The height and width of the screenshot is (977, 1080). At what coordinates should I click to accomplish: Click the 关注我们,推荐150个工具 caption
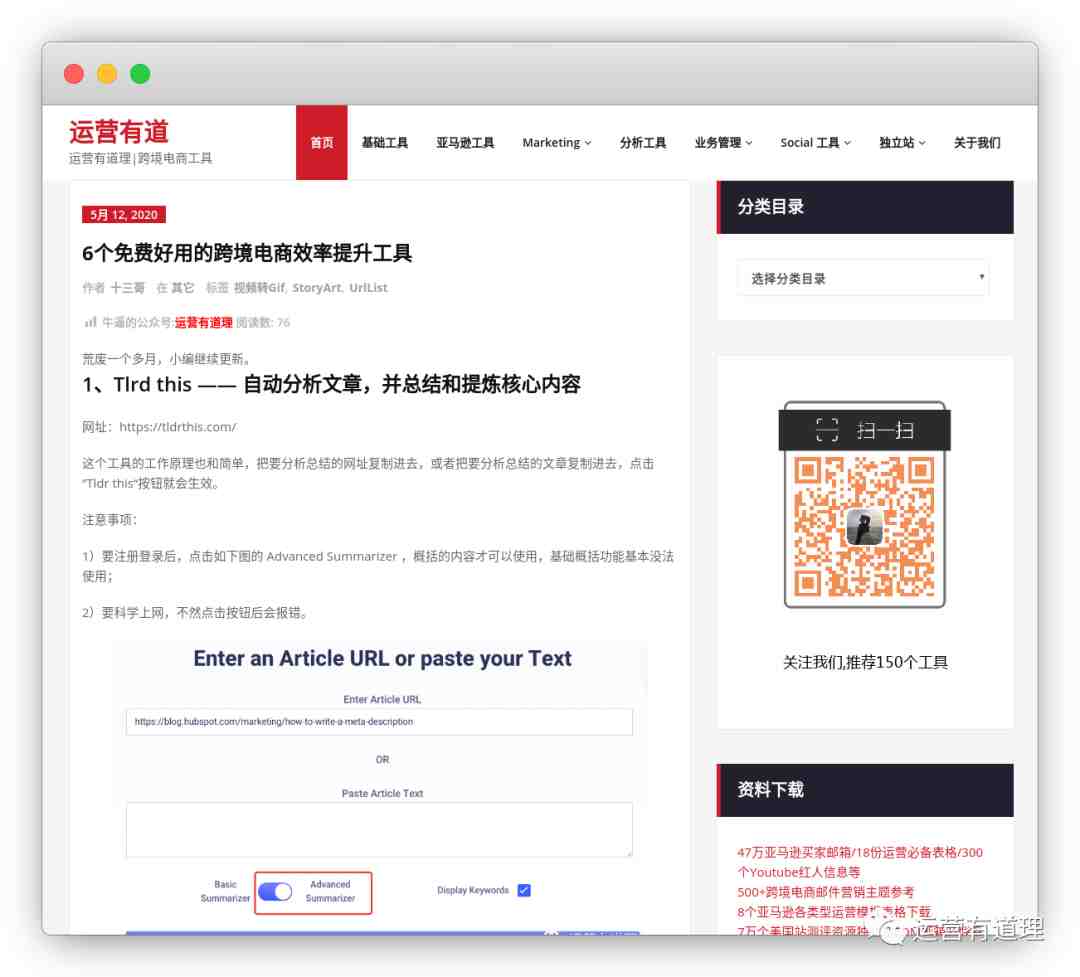[x=865, y=662]
